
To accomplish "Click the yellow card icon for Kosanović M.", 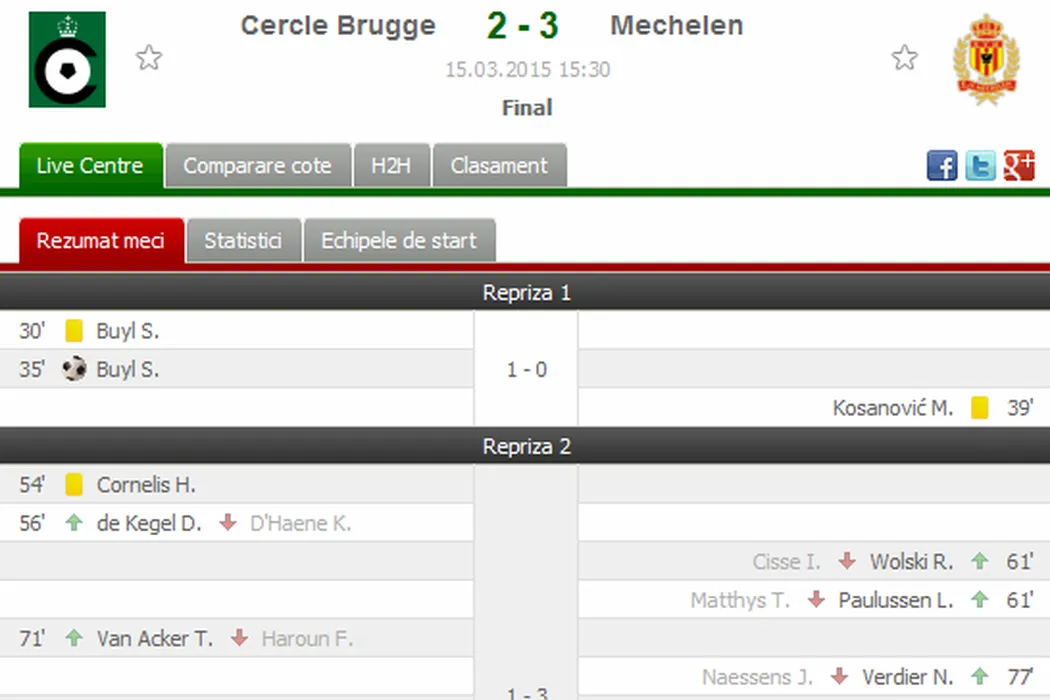I will [x=980, y=408].
